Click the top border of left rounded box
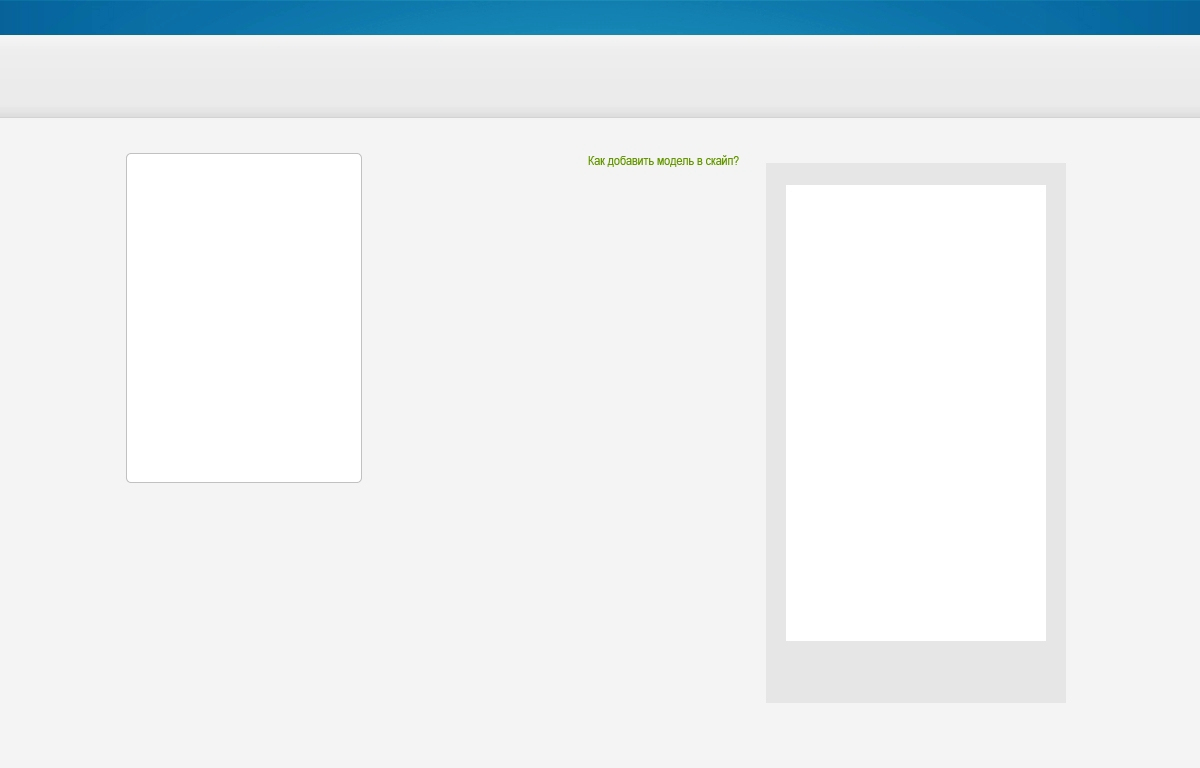1200x768 pixels. (x=244, y=154)
